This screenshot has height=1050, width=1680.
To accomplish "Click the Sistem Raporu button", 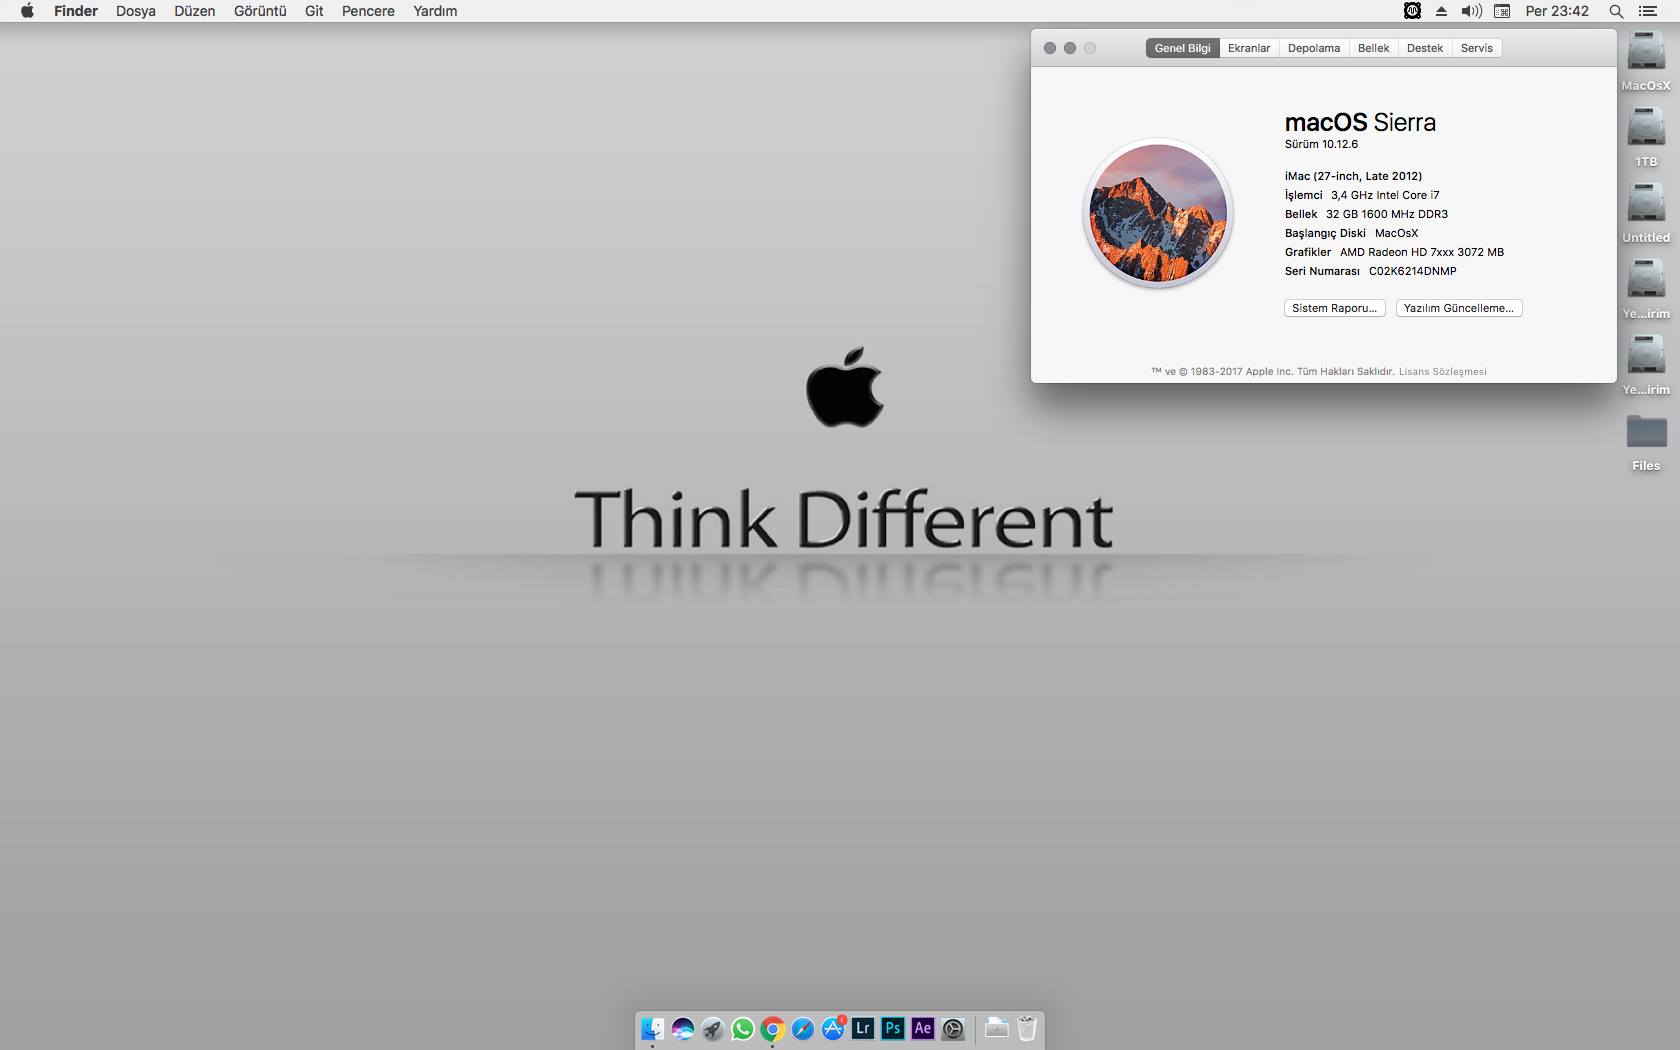I will coord(1334,308).
